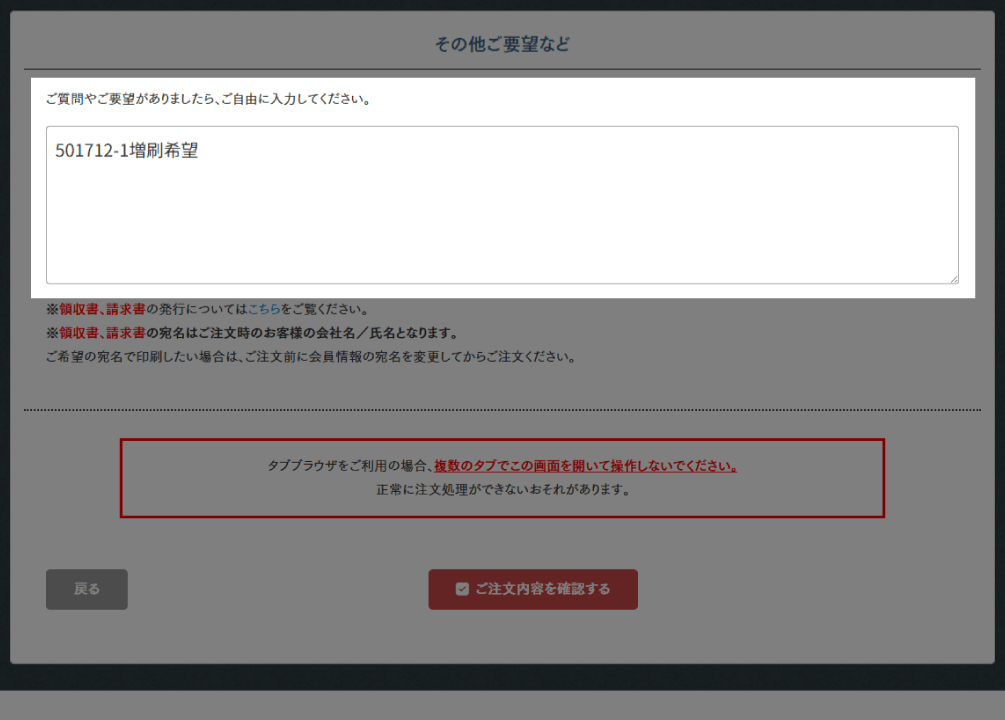
Task: Select the 'その他ご要望など' section heading
Action: 502,44
